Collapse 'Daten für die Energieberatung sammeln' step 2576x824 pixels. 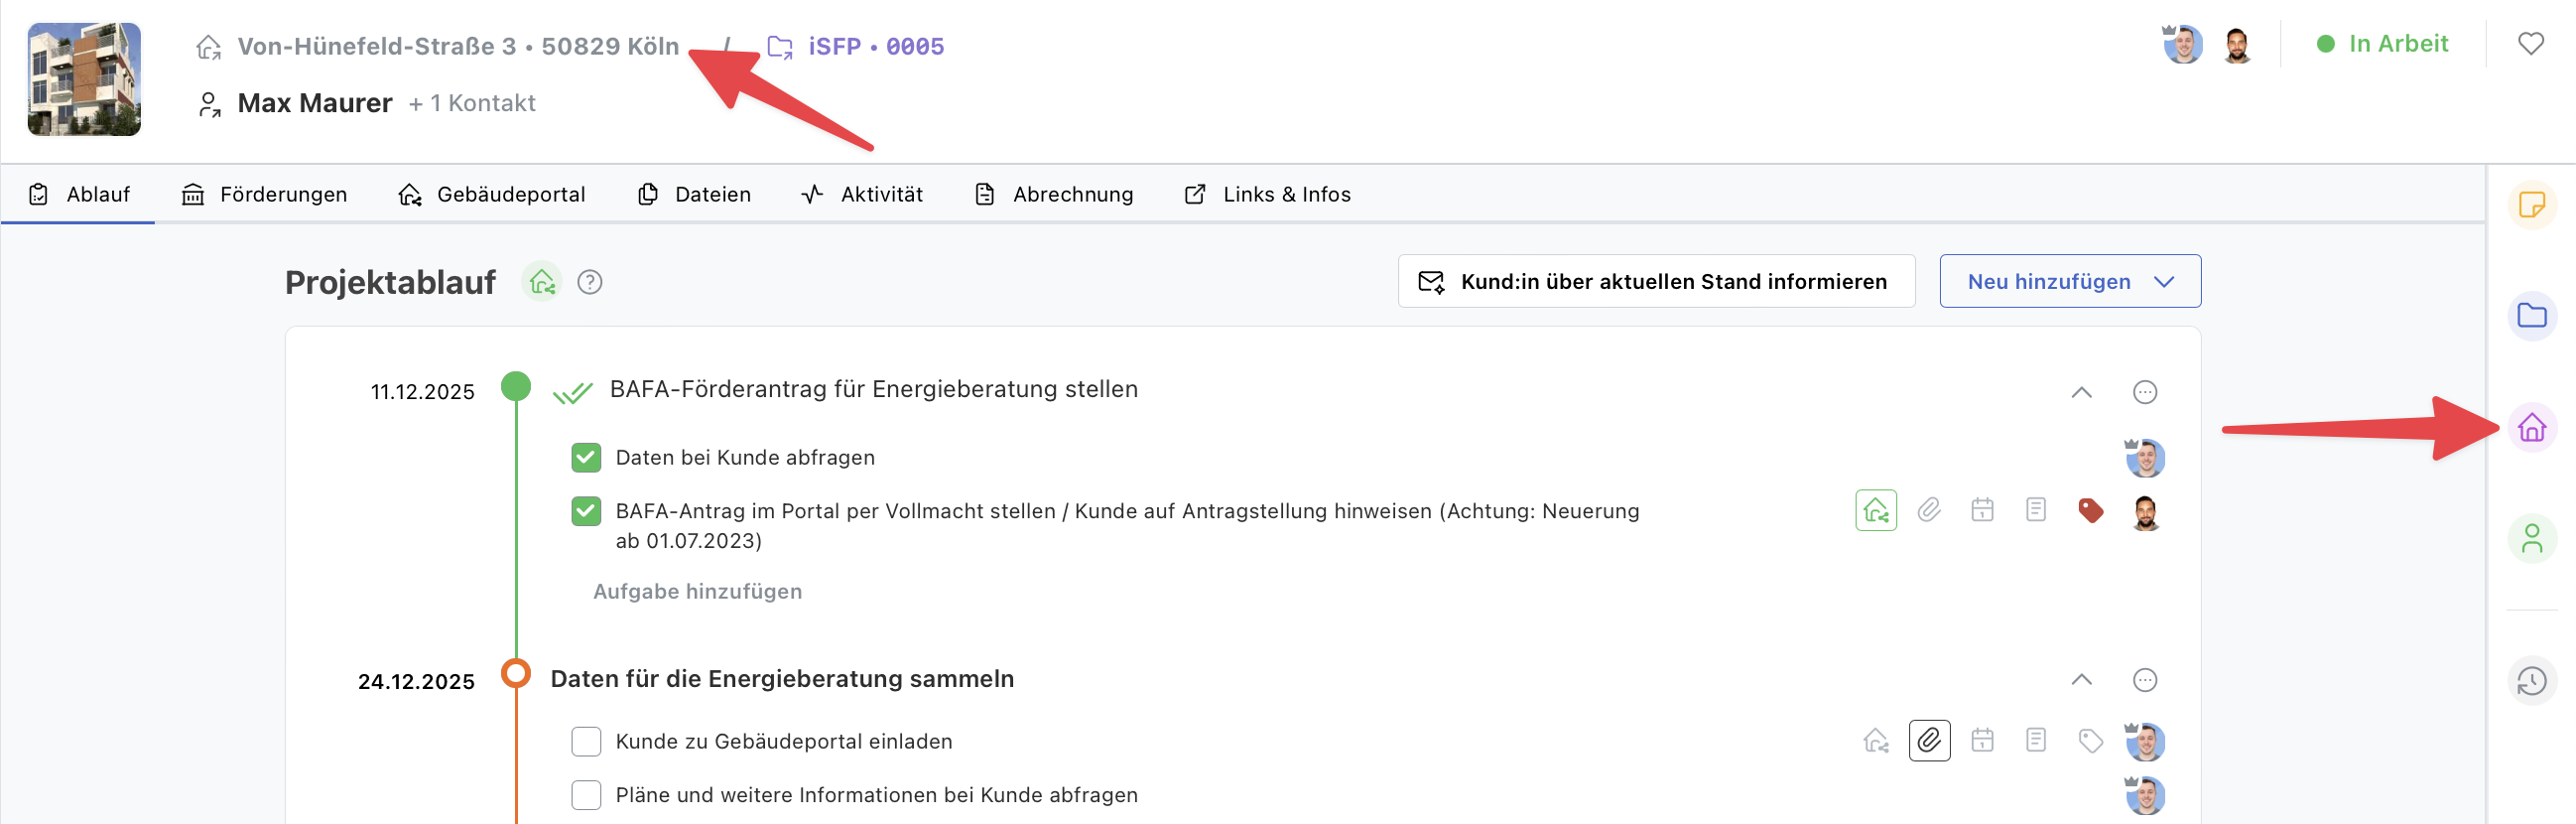pos(2081,680)
